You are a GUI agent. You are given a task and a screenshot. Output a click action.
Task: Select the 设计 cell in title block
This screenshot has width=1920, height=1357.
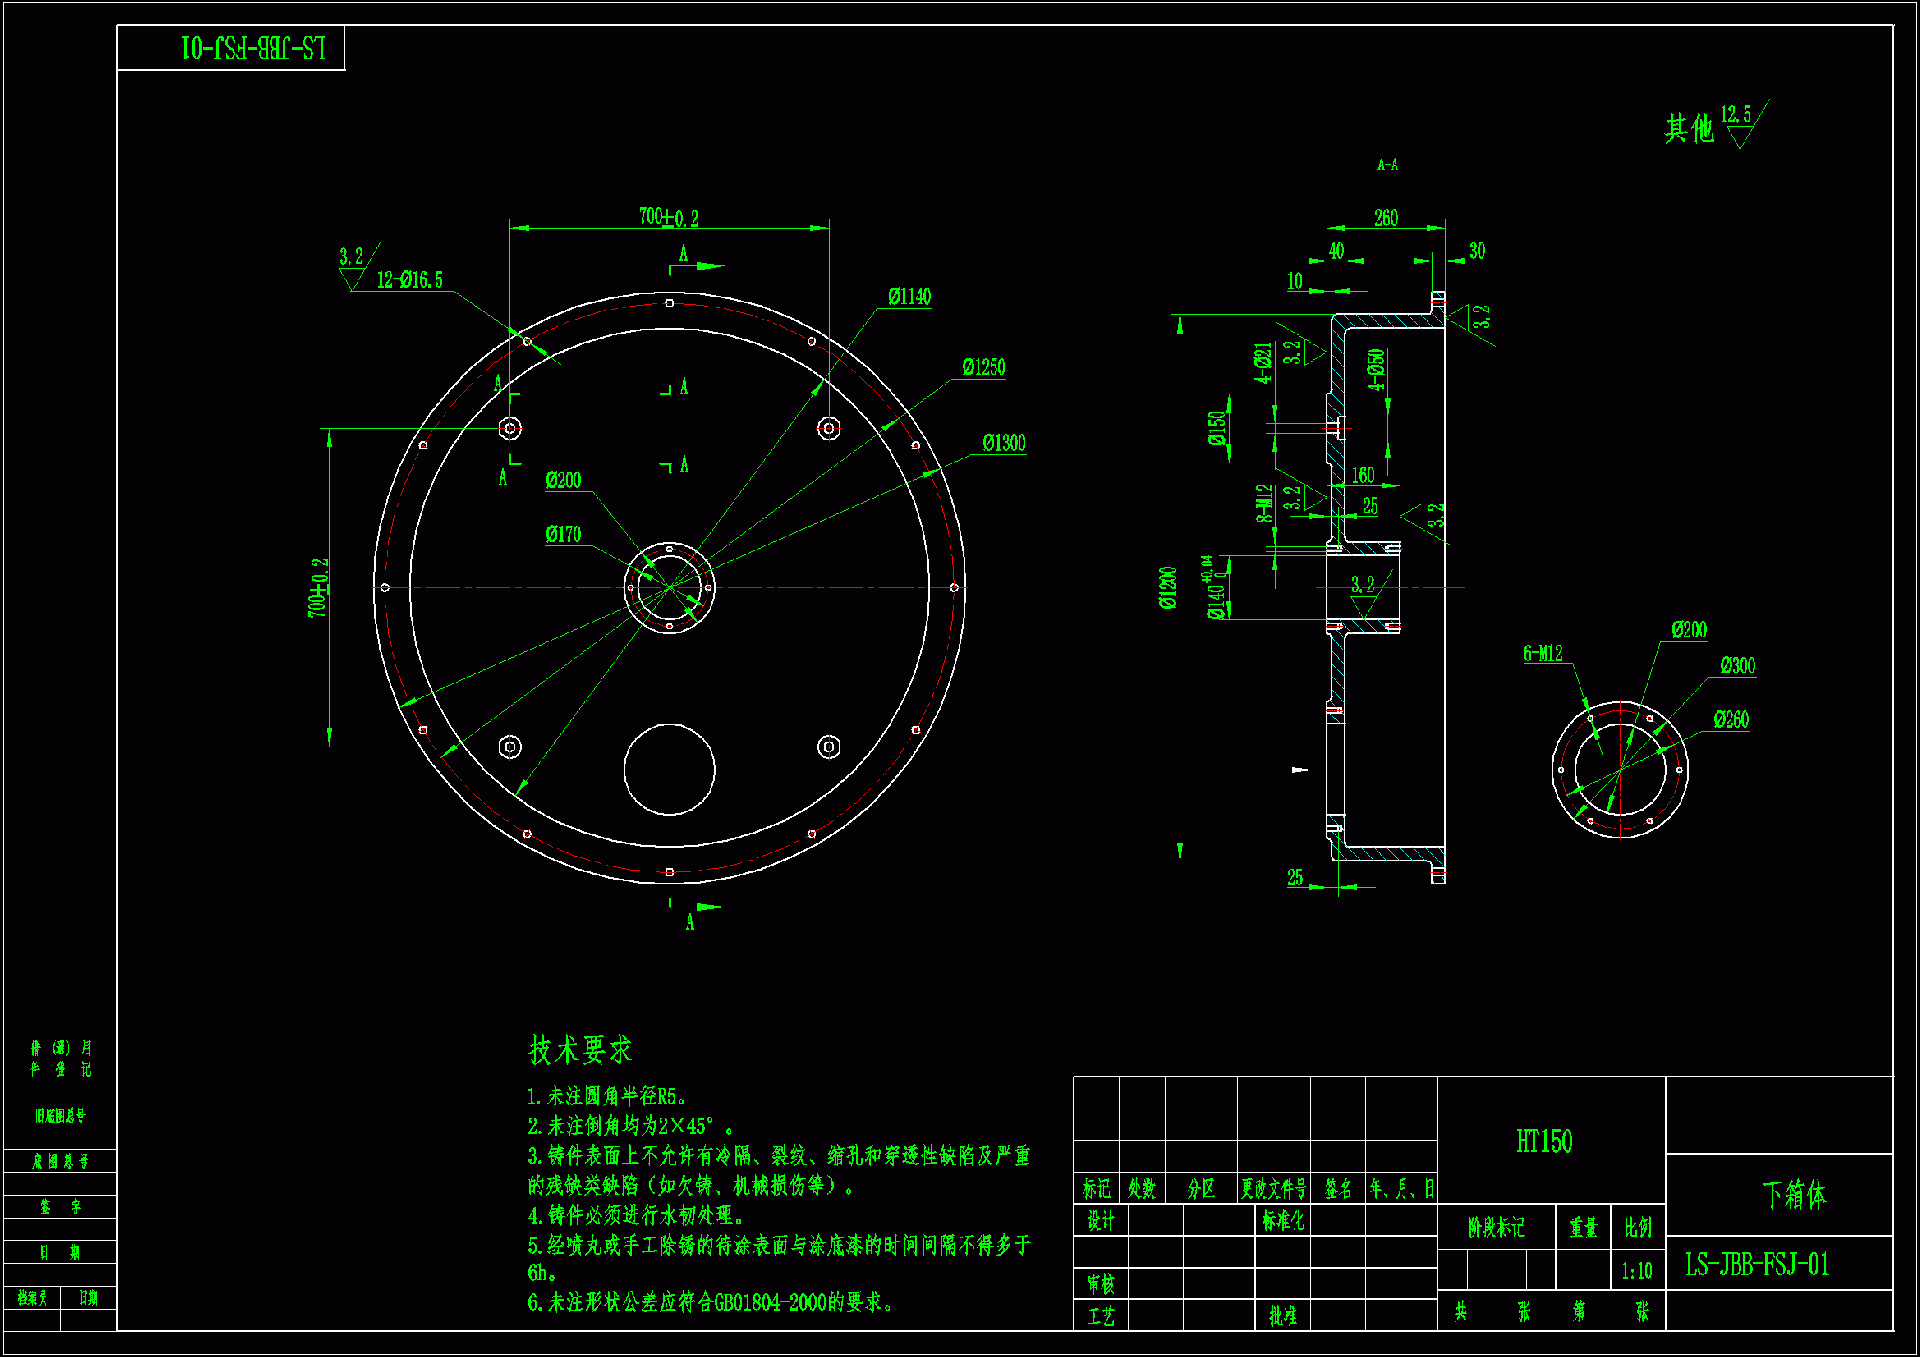coord(1100,1221)
